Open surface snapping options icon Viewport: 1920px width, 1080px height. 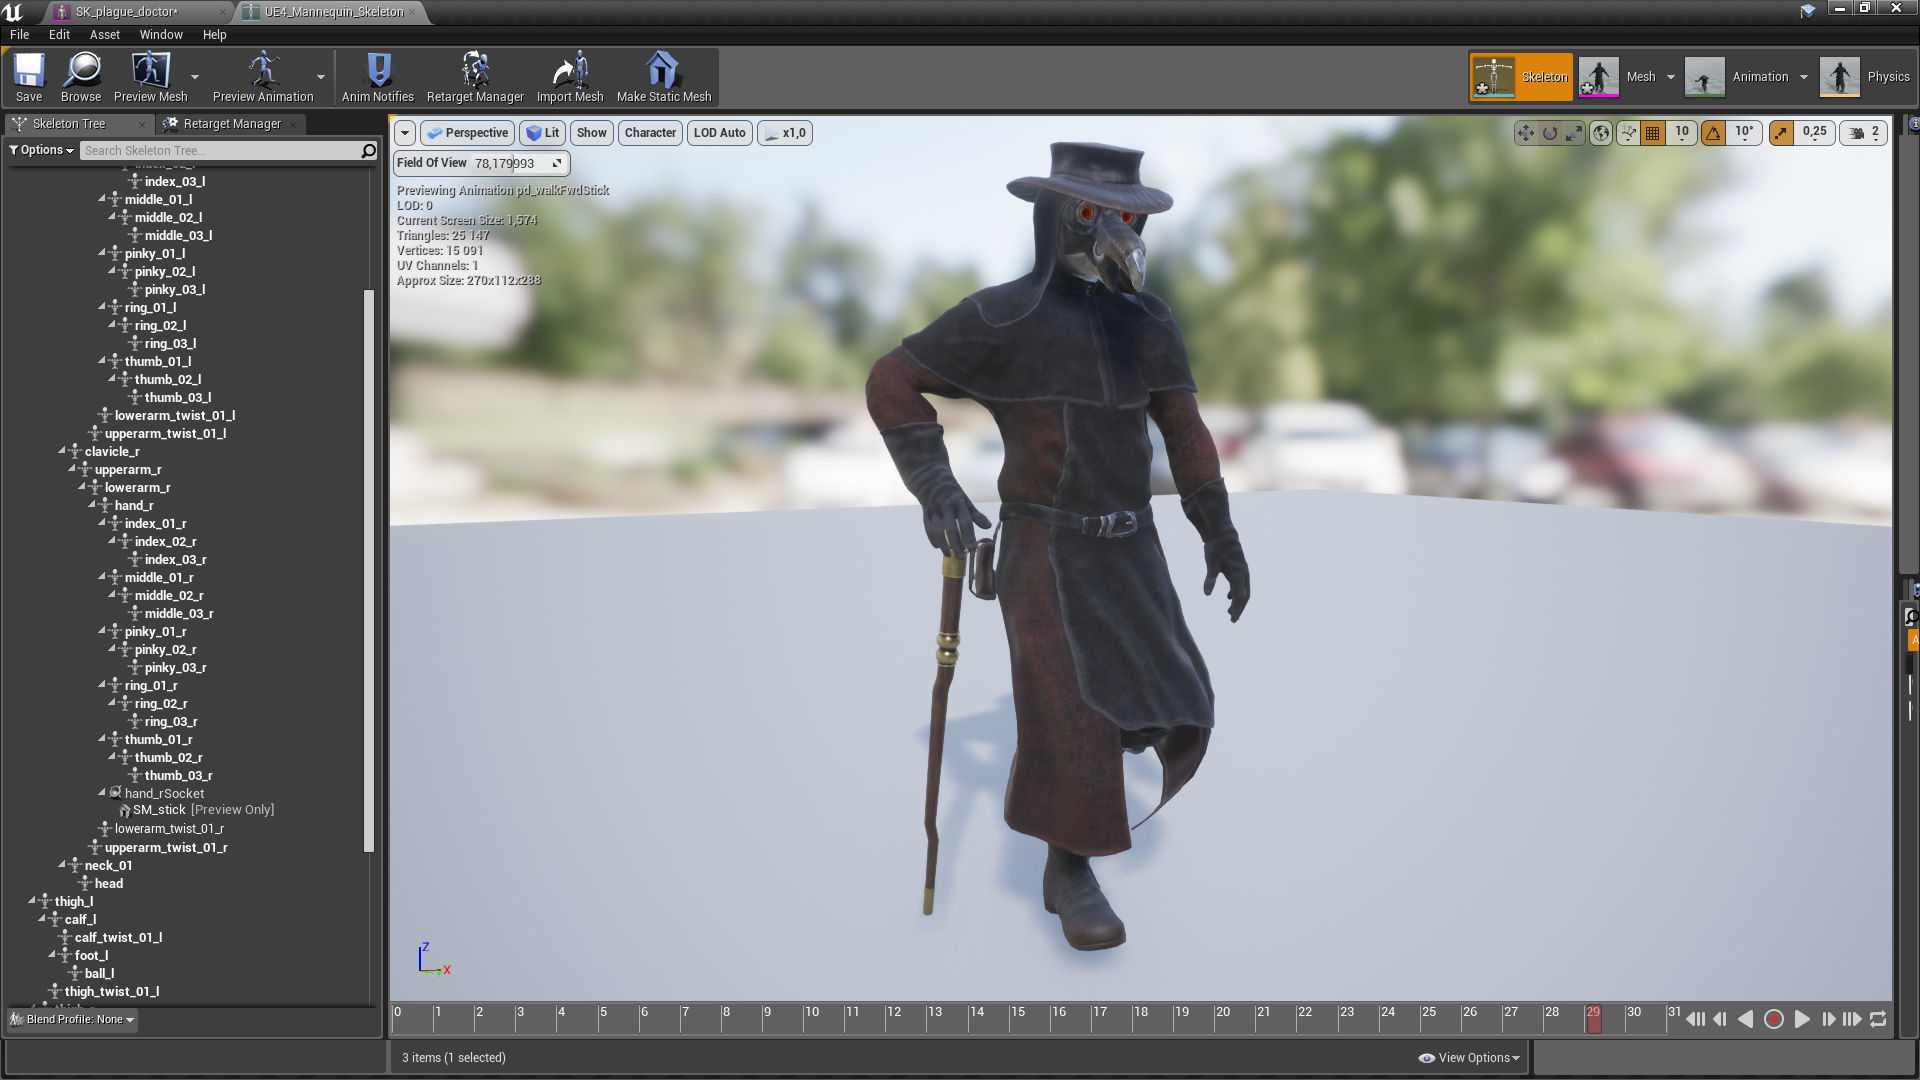click(x=1629, y=133)
